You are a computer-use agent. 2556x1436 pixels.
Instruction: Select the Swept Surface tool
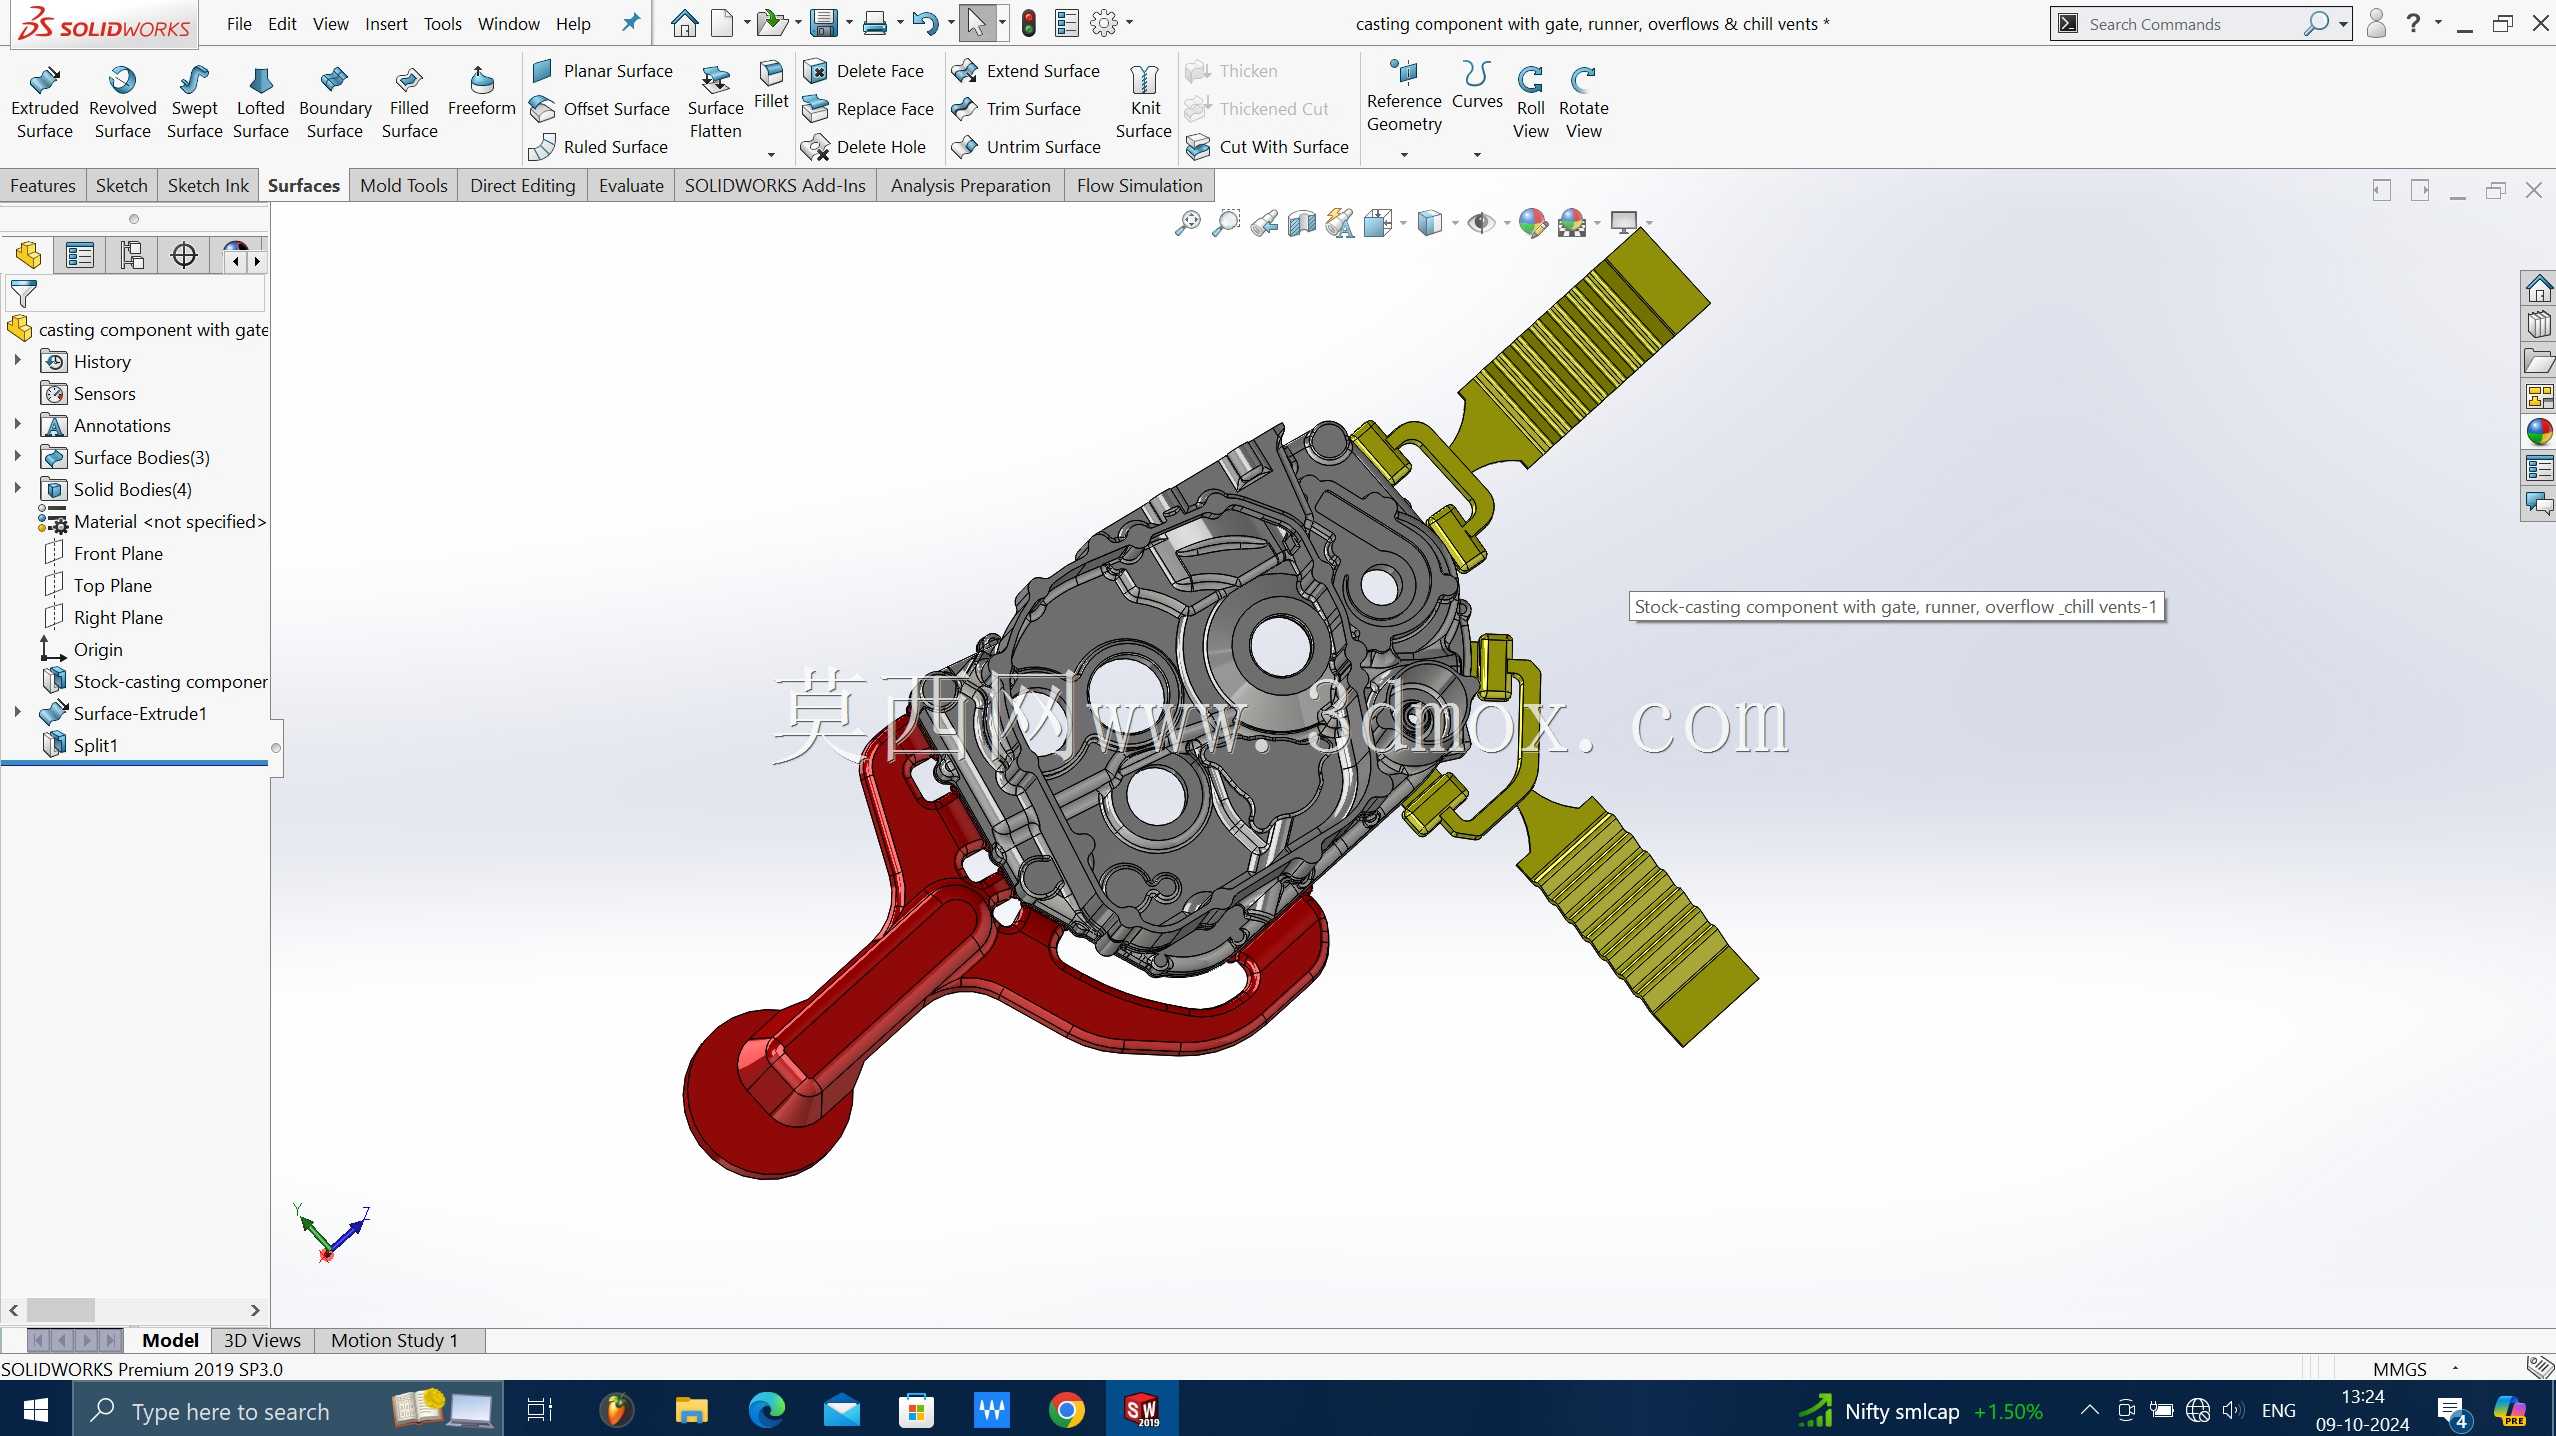[194, 103]
